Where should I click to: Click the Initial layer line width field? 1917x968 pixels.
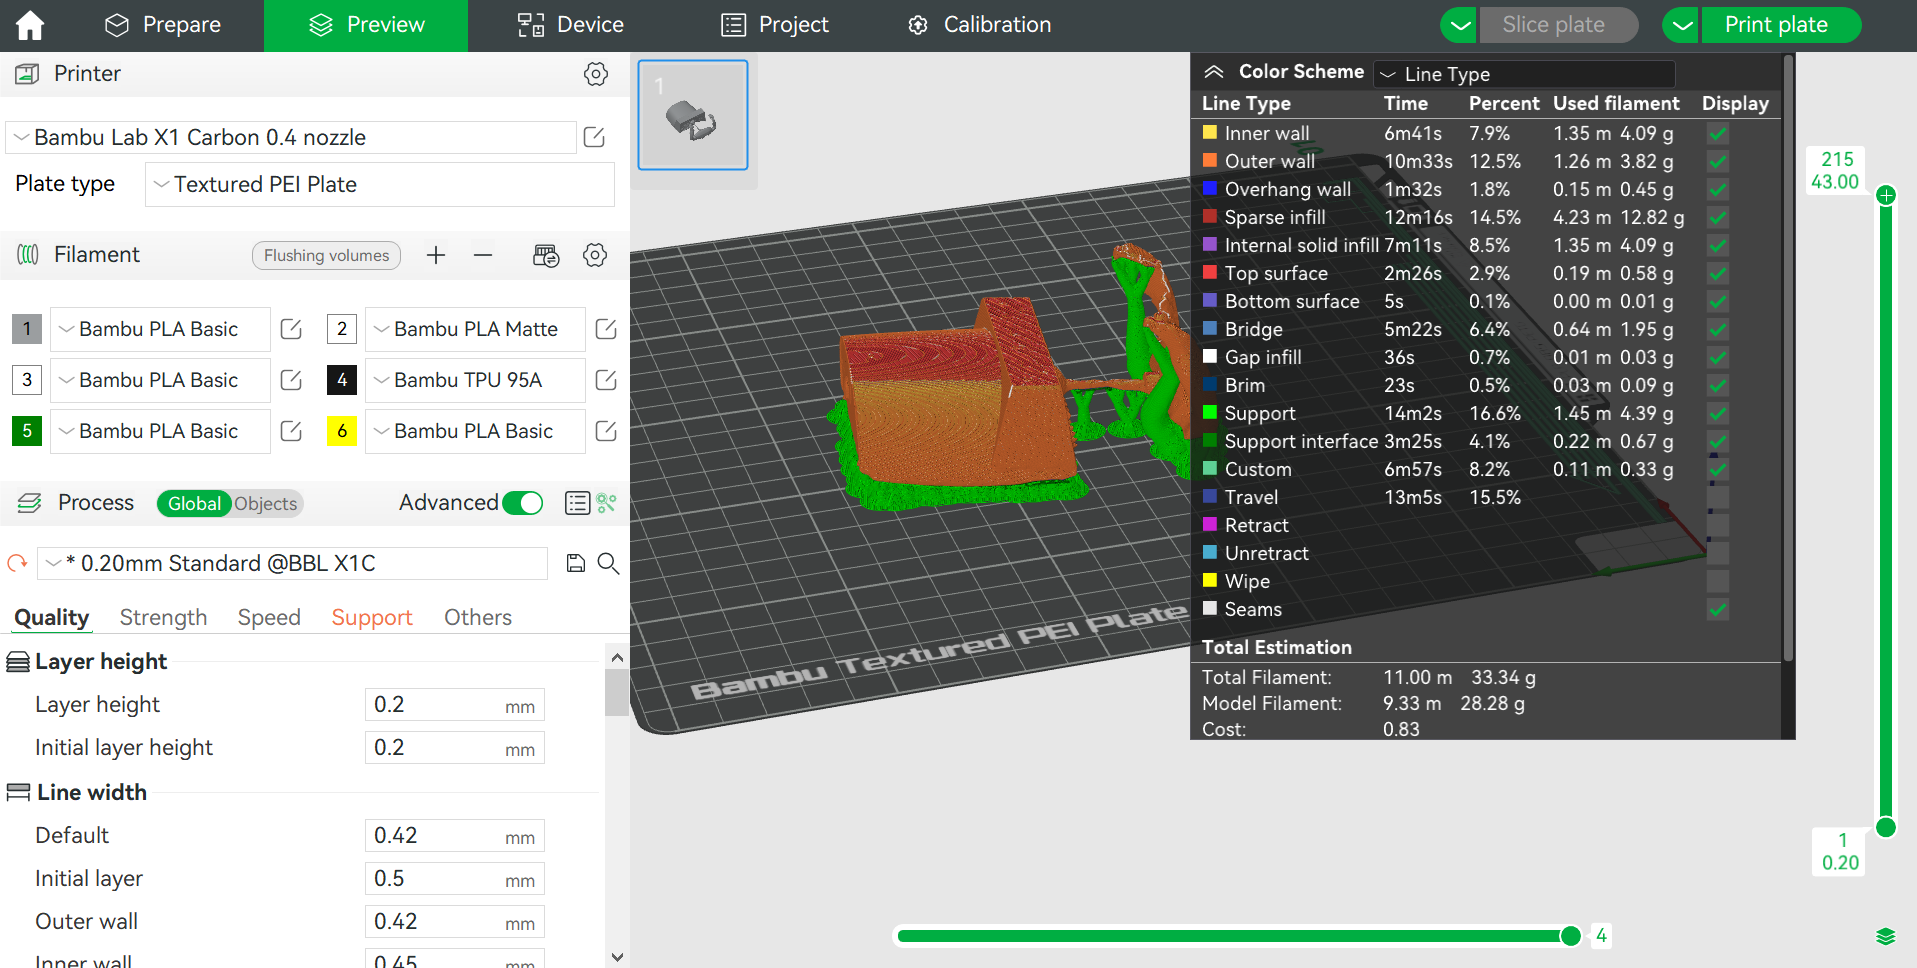[454, 879]
